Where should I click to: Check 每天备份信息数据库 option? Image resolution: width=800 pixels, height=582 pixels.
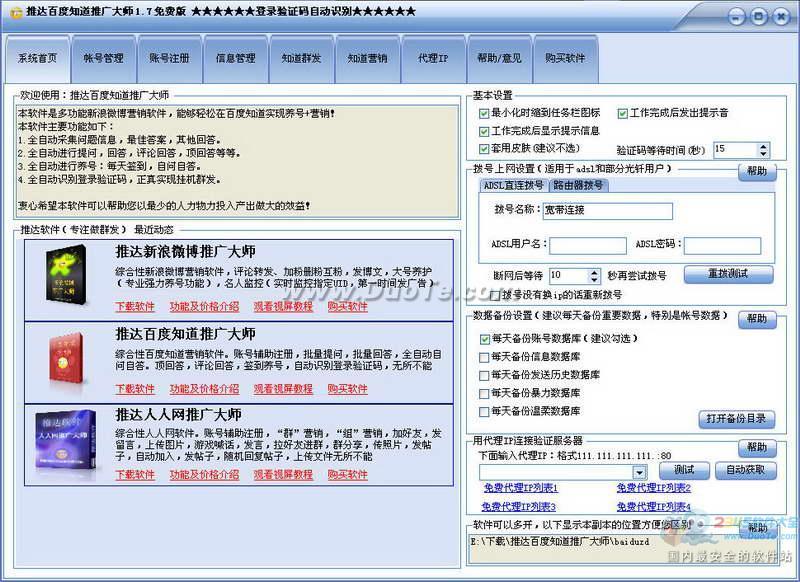(485, 357)
